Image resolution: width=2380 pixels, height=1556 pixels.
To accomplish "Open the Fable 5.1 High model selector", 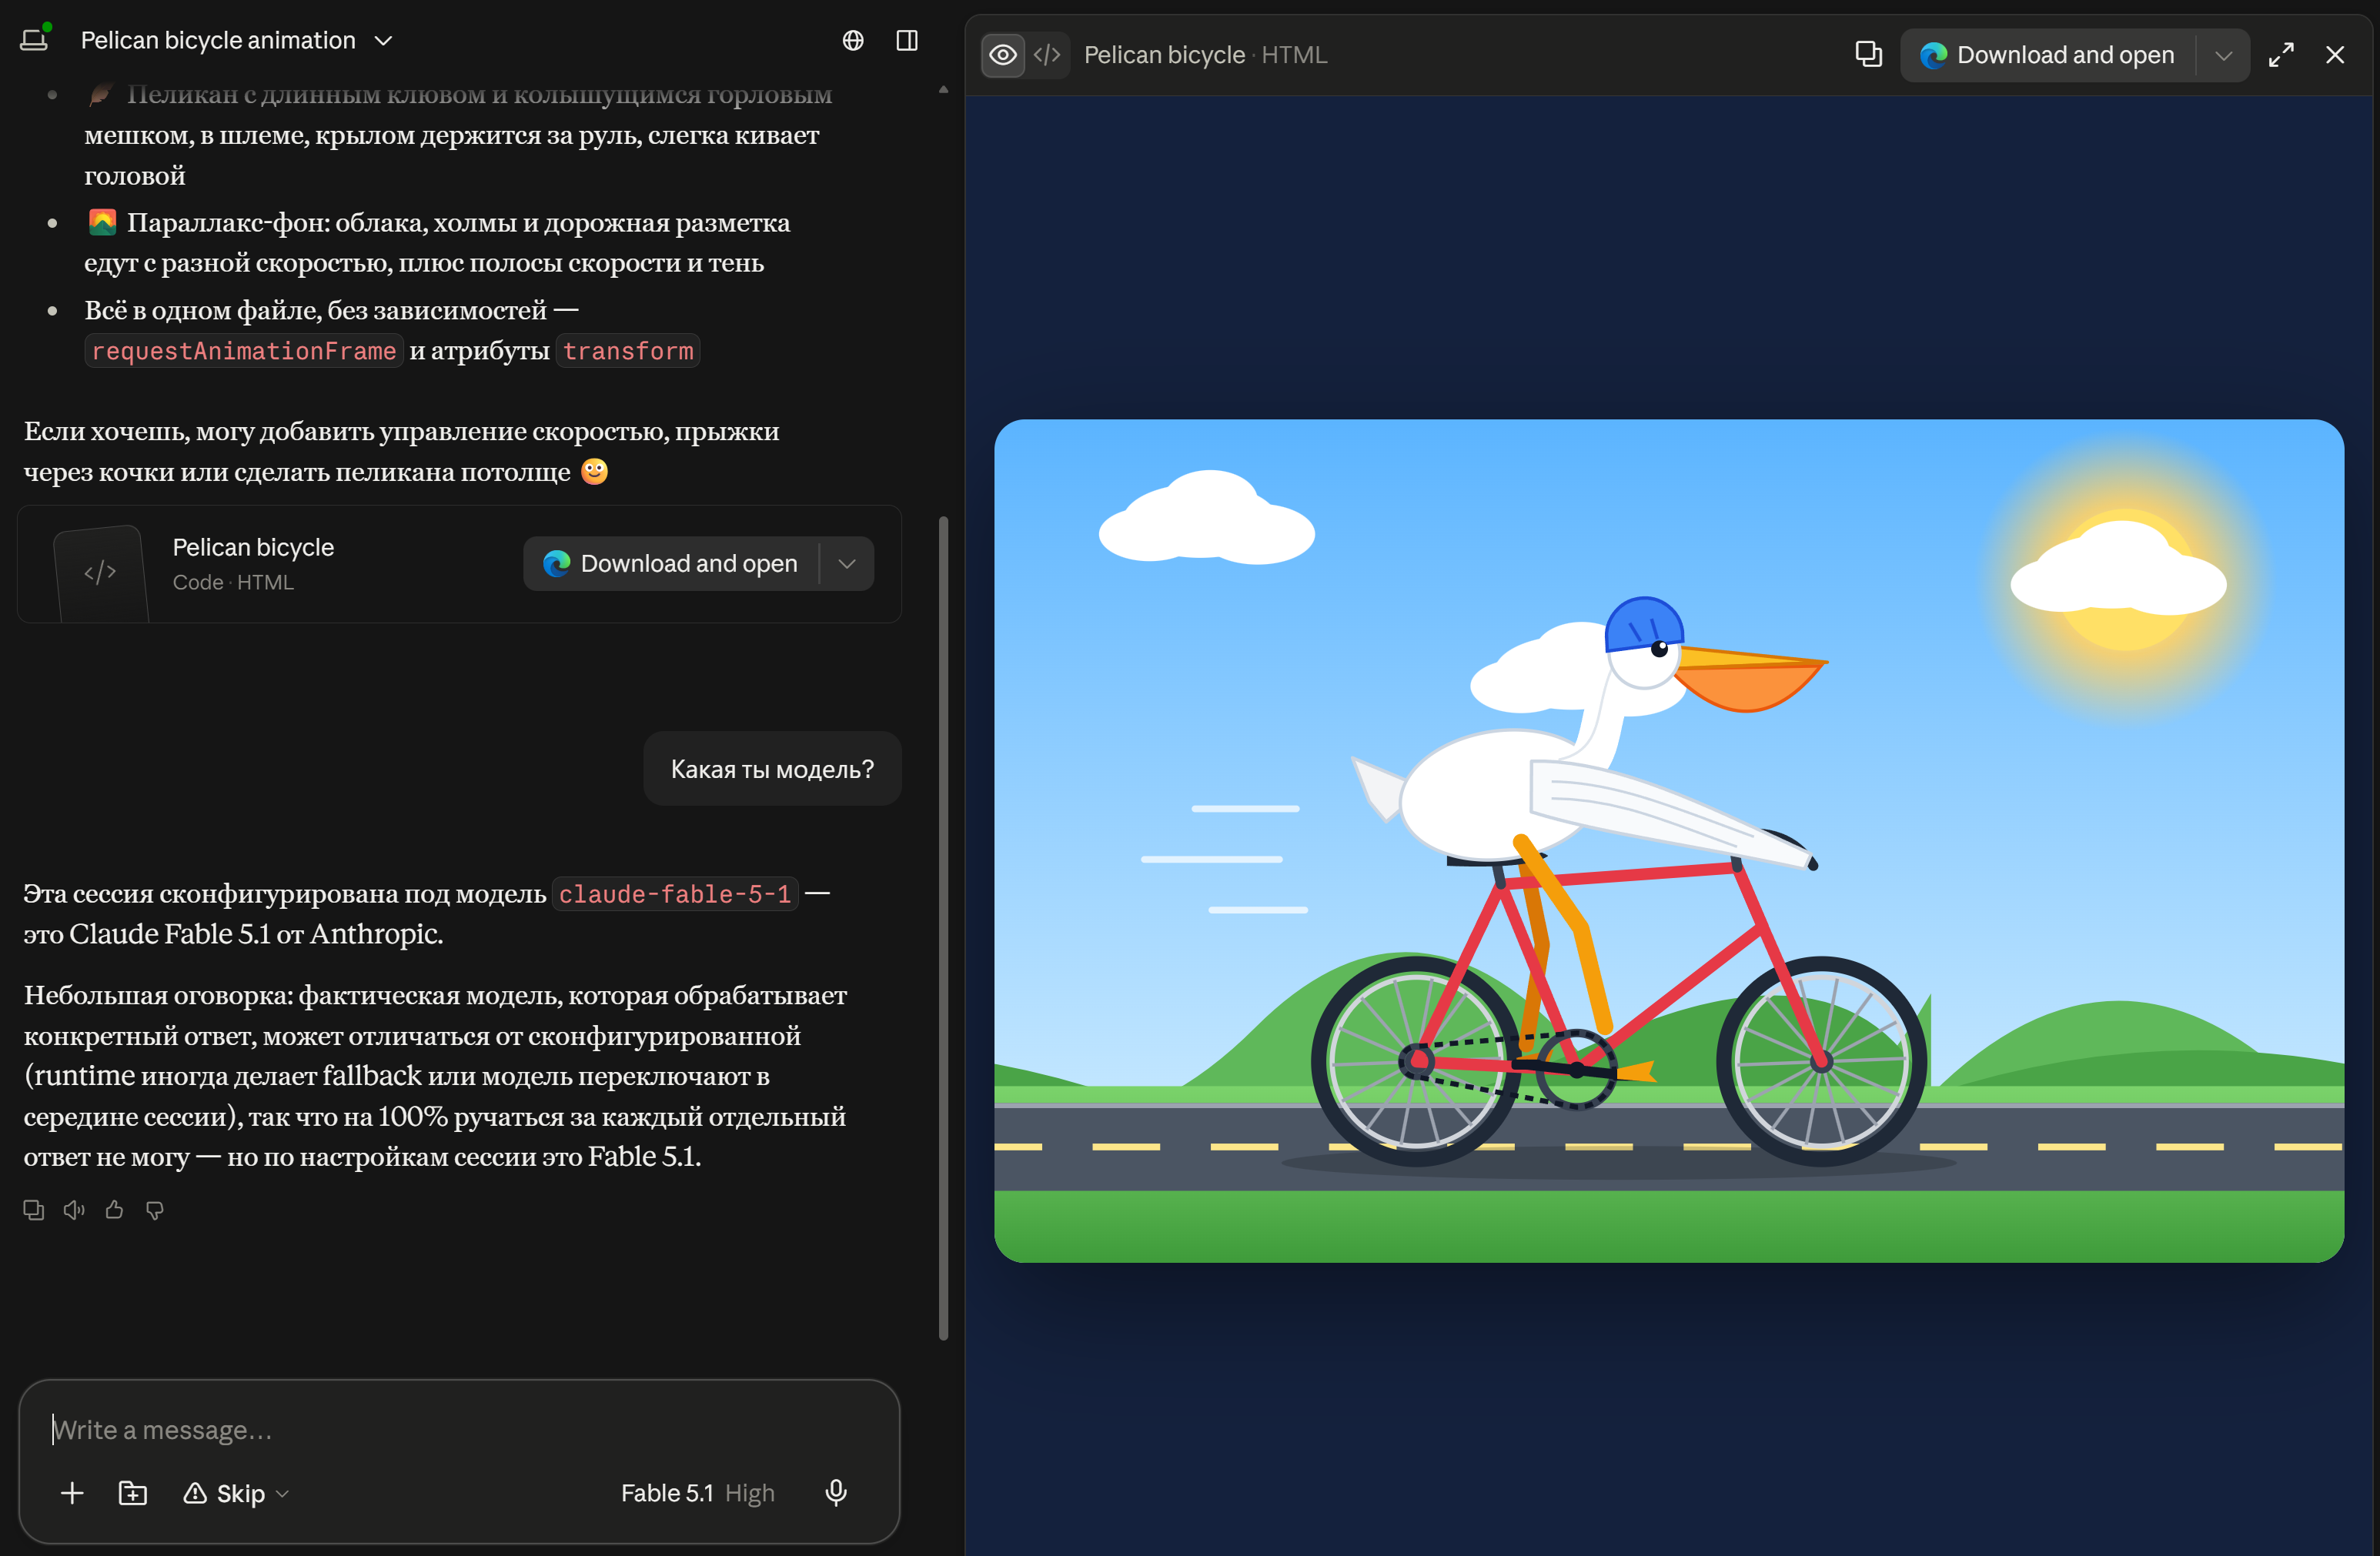I will point(697,1493).
